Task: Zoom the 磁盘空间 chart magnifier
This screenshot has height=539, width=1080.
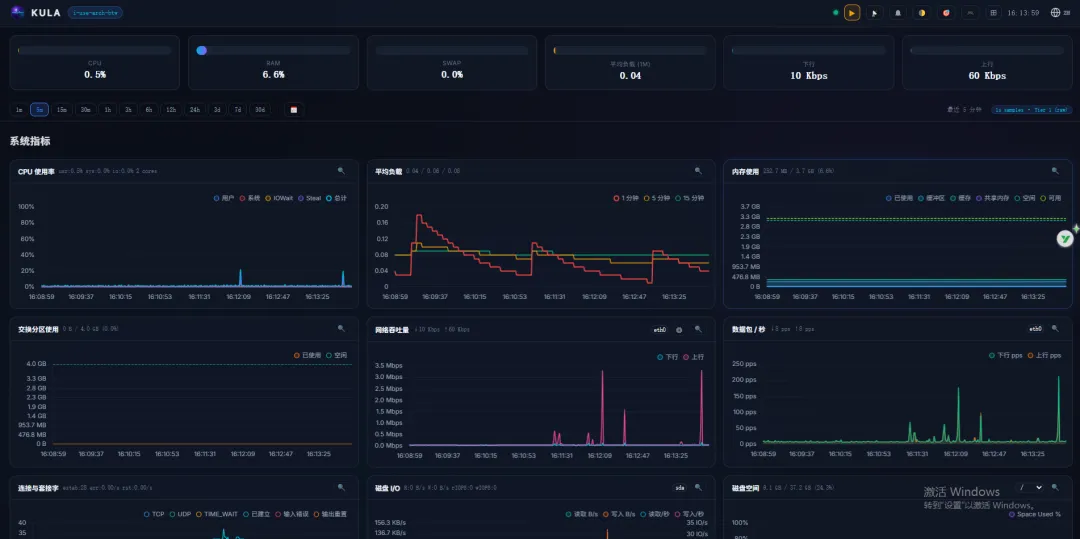Action: click(x=1055, y=487)
